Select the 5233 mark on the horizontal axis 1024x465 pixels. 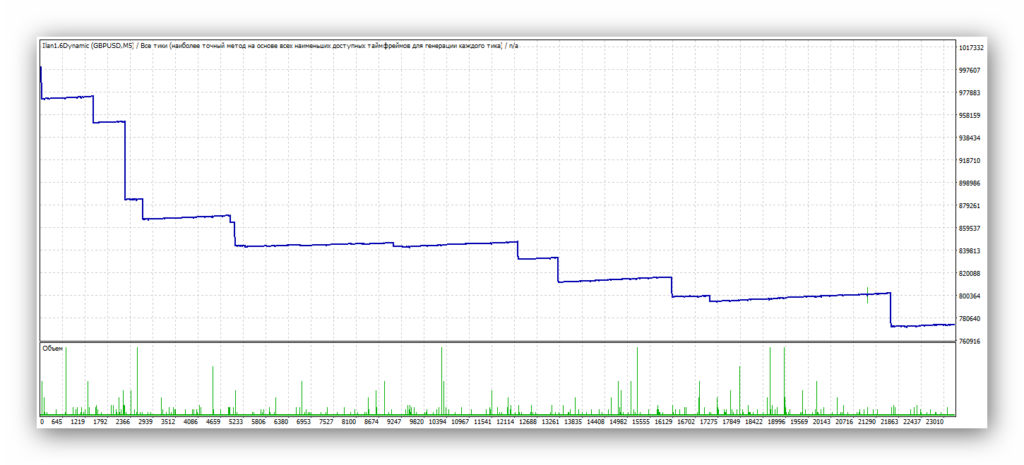point(236,422)
